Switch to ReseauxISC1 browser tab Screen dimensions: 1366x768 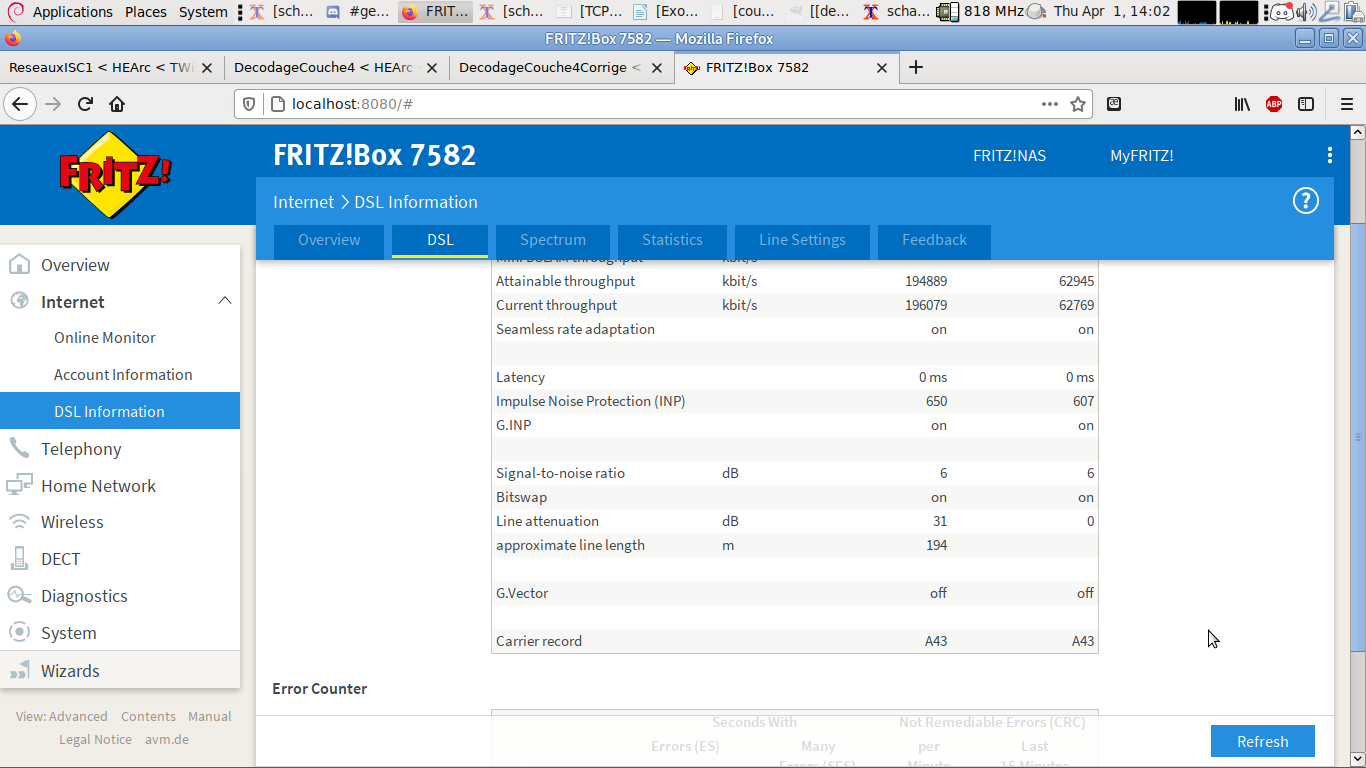111,67
